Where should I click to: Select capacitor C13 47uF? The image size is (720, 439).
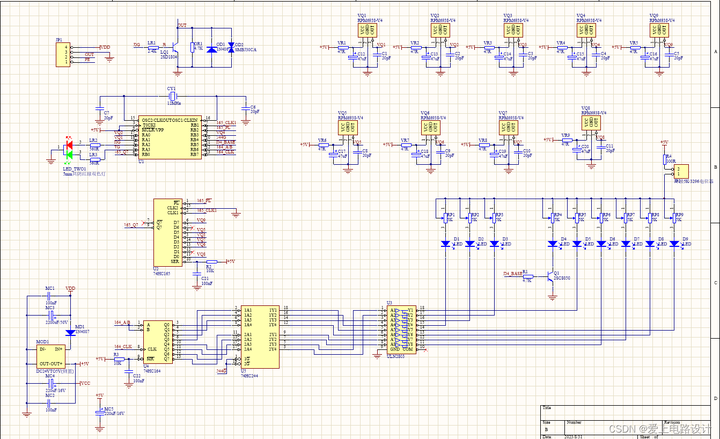coord(426,57)
